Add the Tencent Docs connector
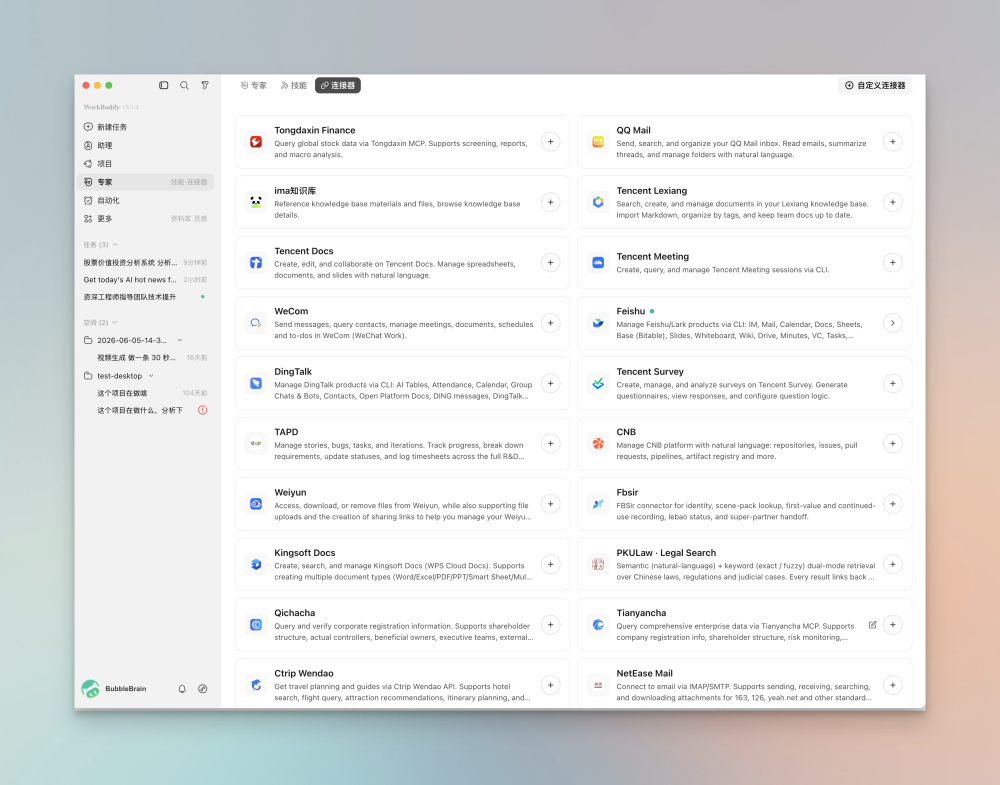 pos(550,263)
